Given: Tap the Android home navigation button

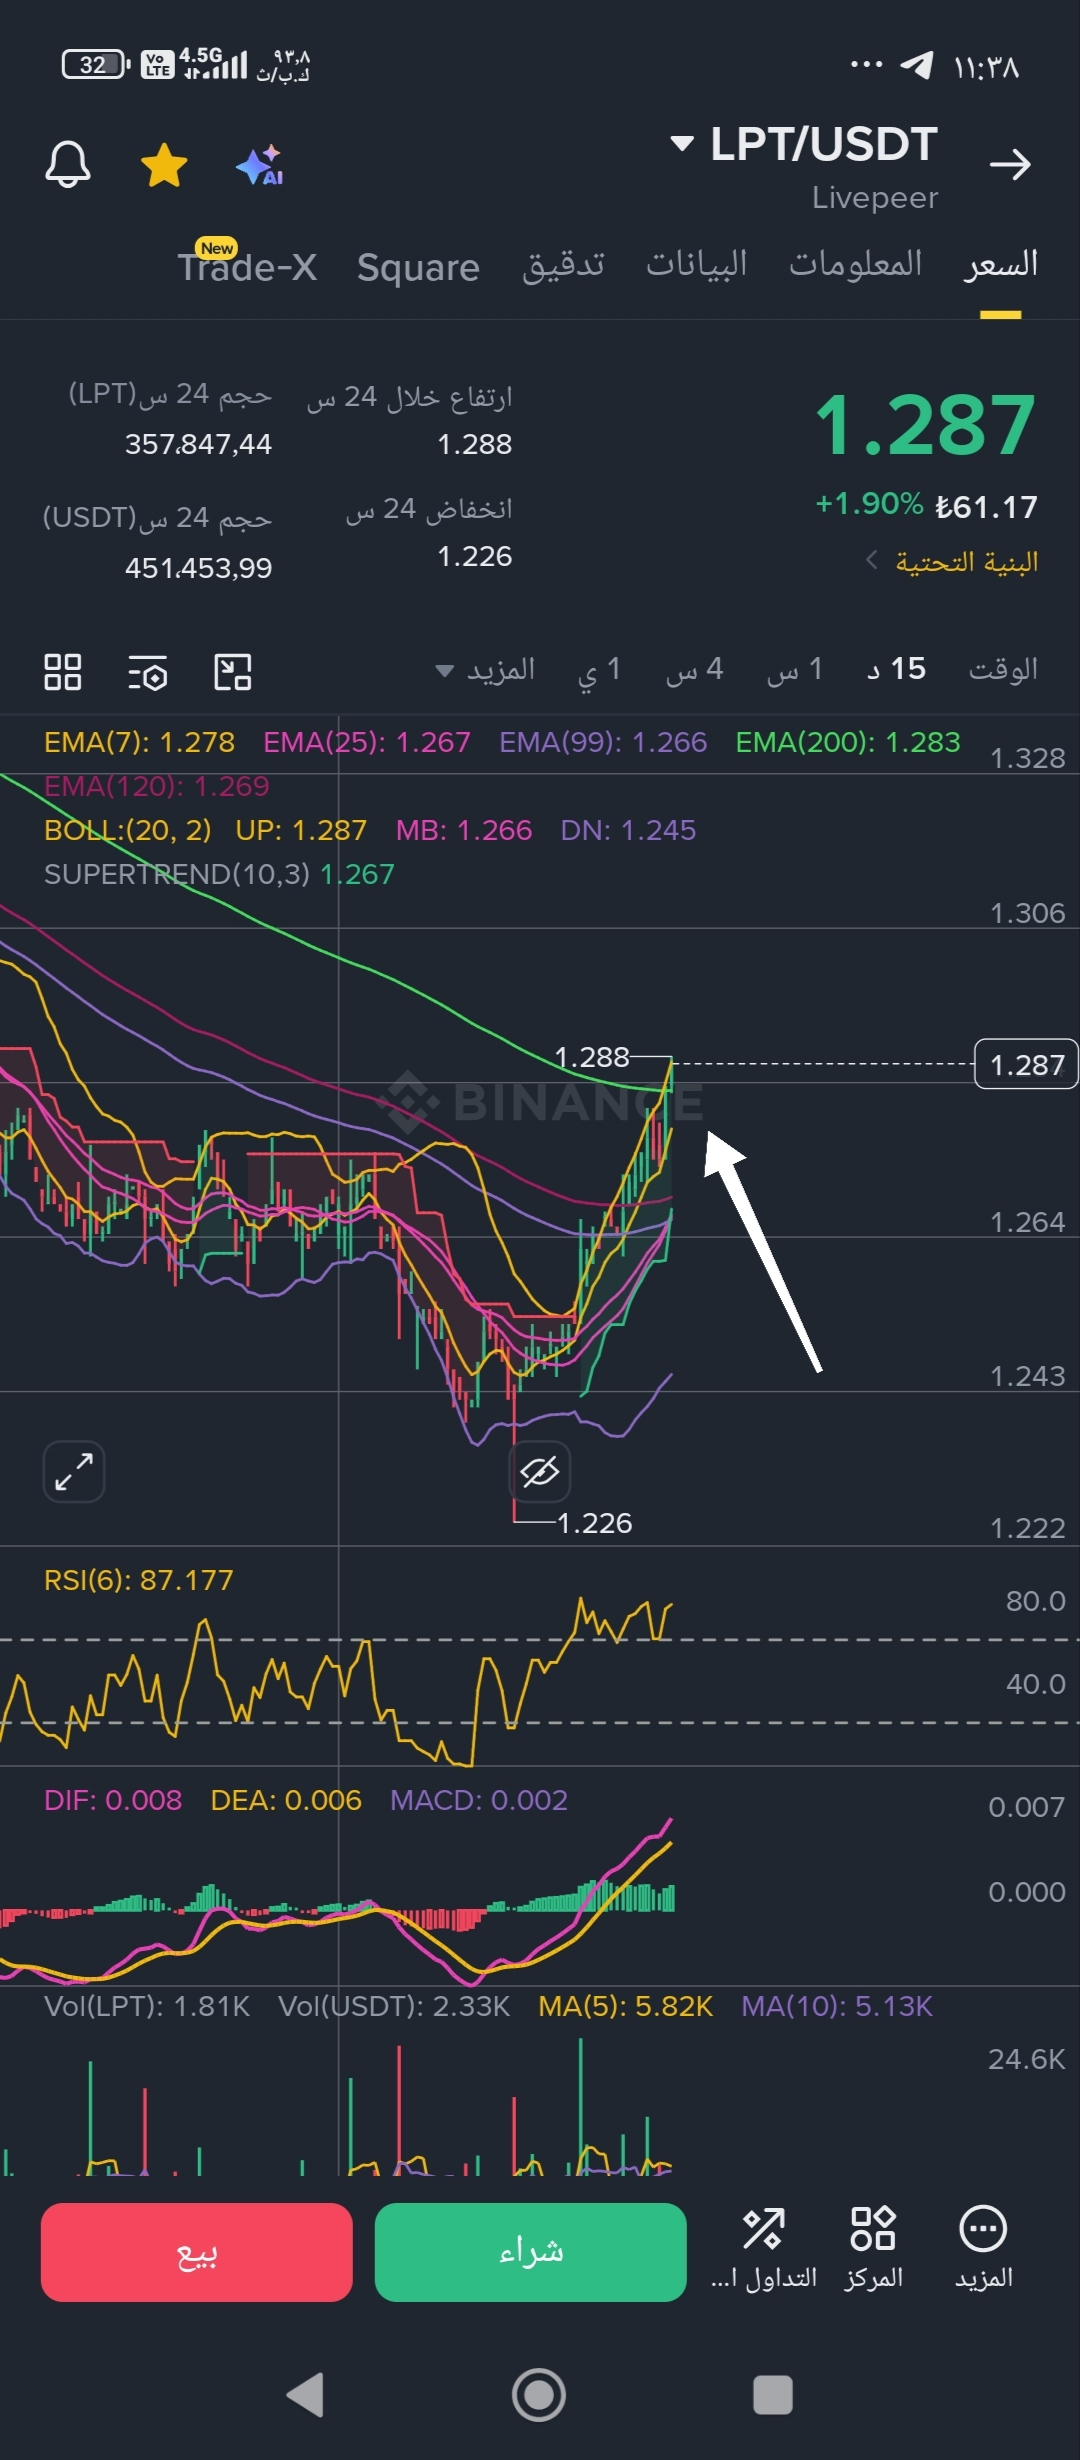Looking at the screenshot, I should click(x=539, y=2395).
